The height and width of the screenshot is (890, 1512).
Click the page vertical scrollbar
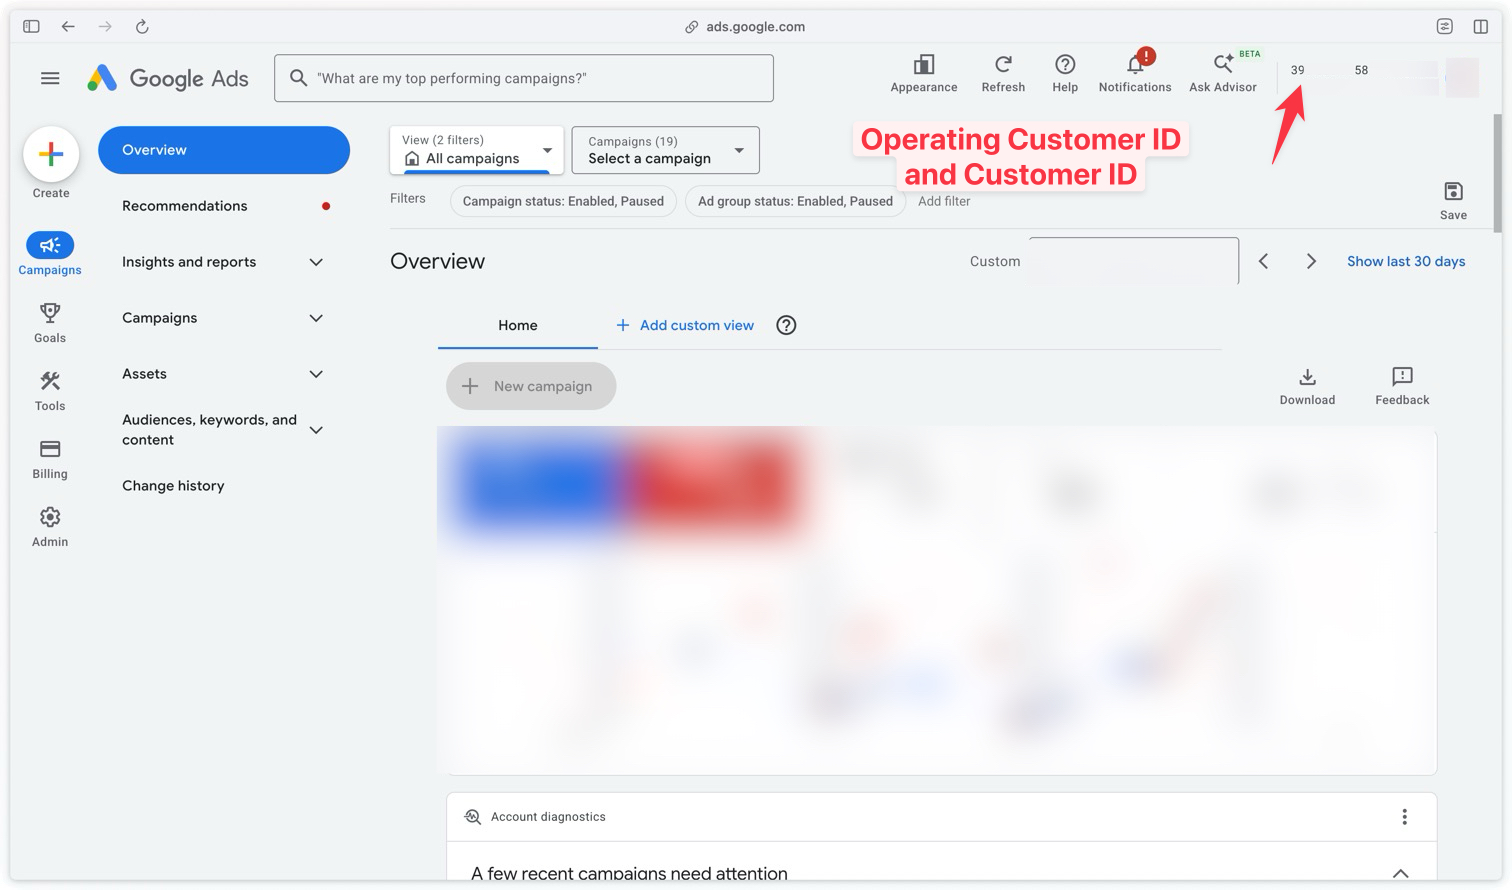[x=1497, y=173]
